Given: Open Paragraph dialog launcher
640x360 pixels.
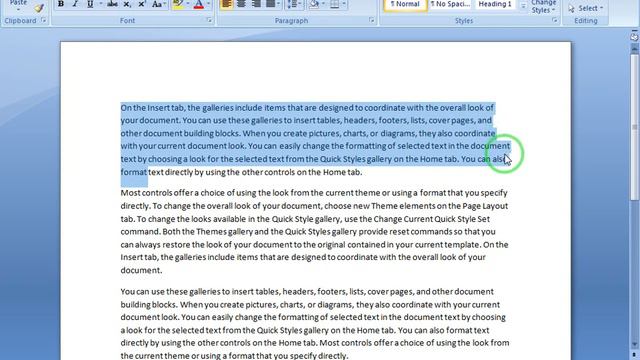Looking at the screenshot, I should click(371, 20).
